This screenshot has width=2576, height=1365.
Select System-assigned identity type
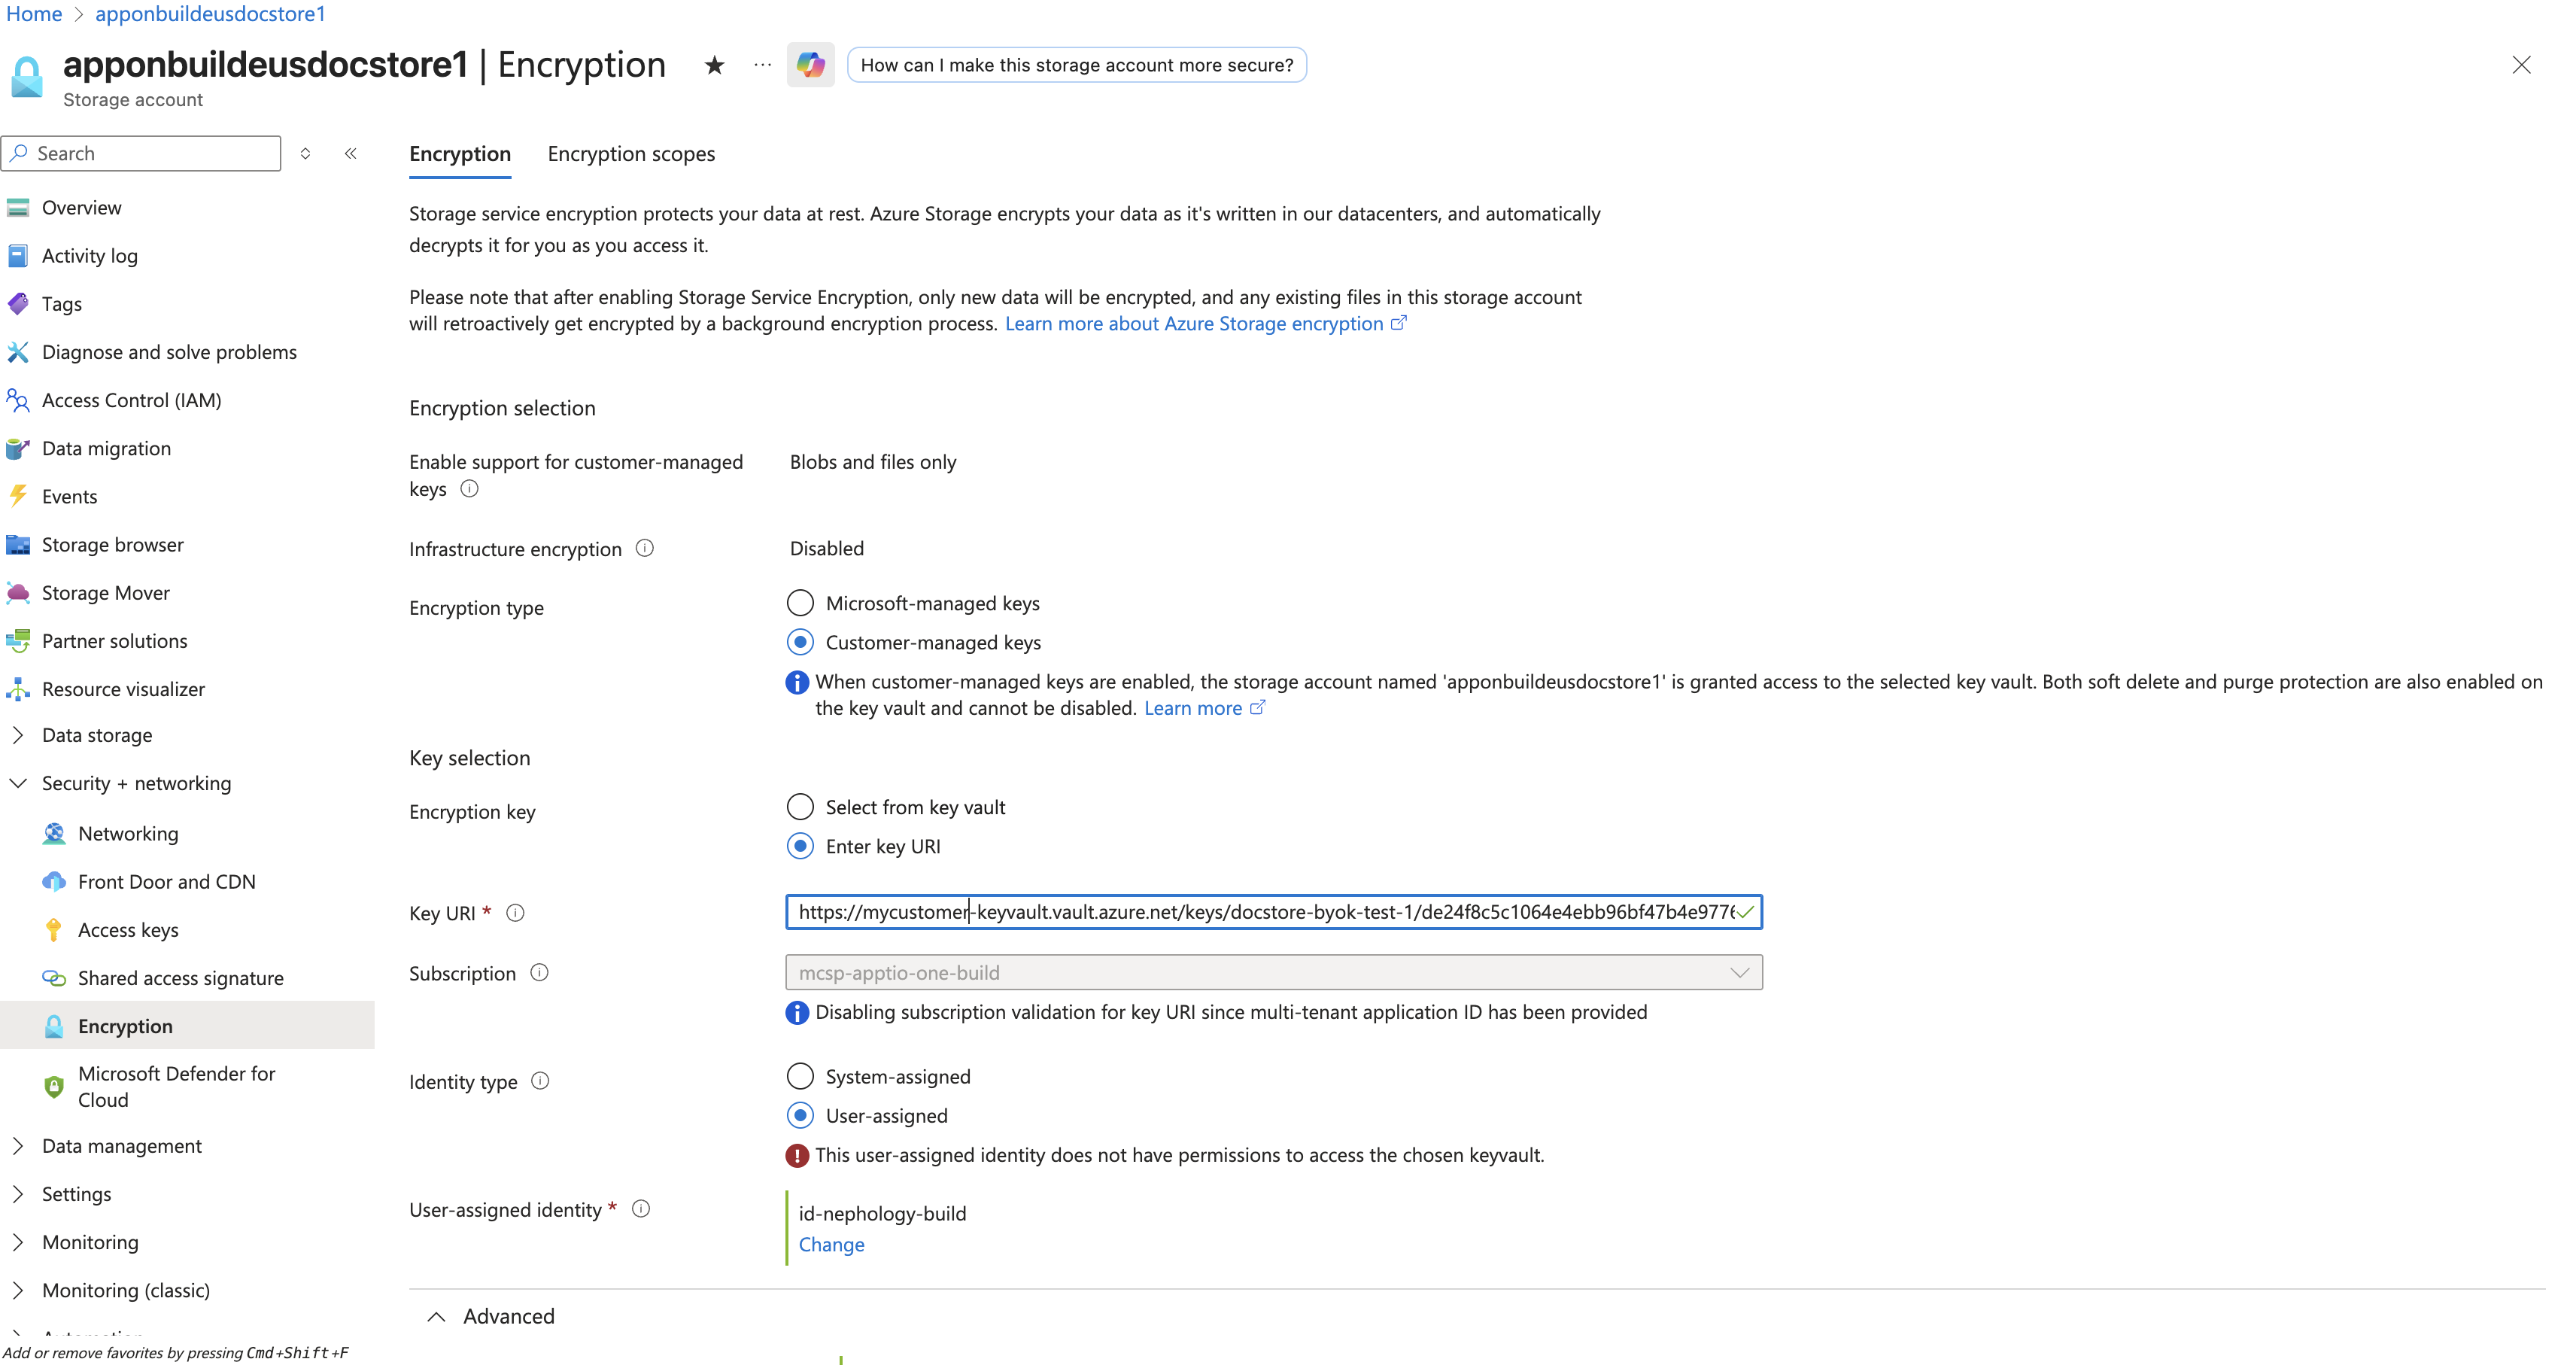pos(800,1076)
